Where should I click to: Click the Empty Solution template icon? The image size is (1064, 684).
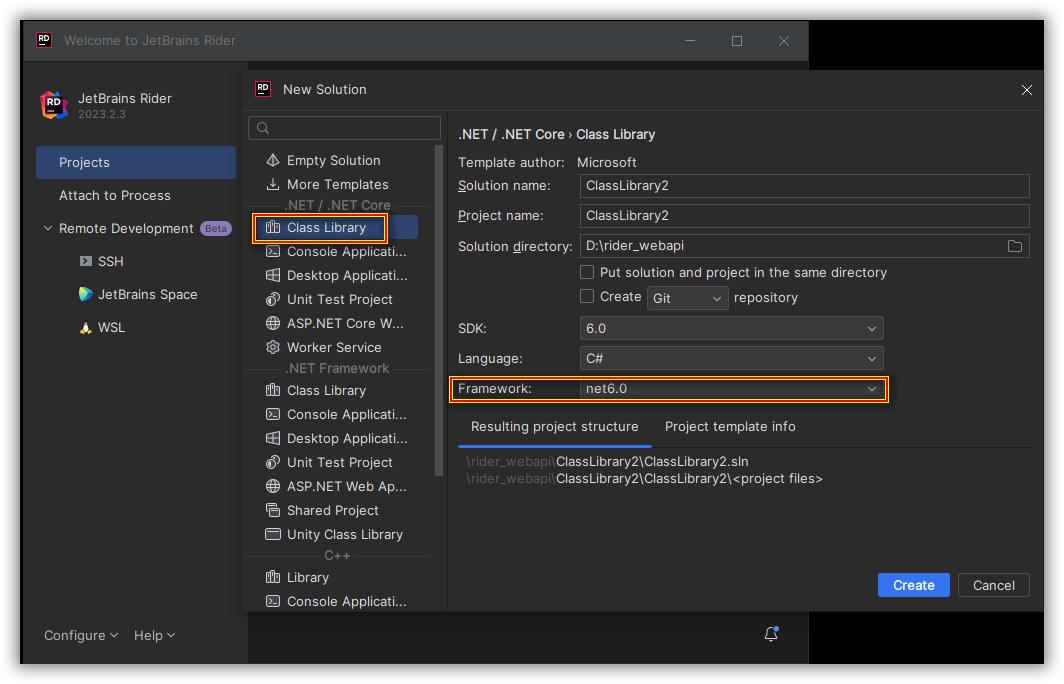pyautogui.click(x=273, y=160)
